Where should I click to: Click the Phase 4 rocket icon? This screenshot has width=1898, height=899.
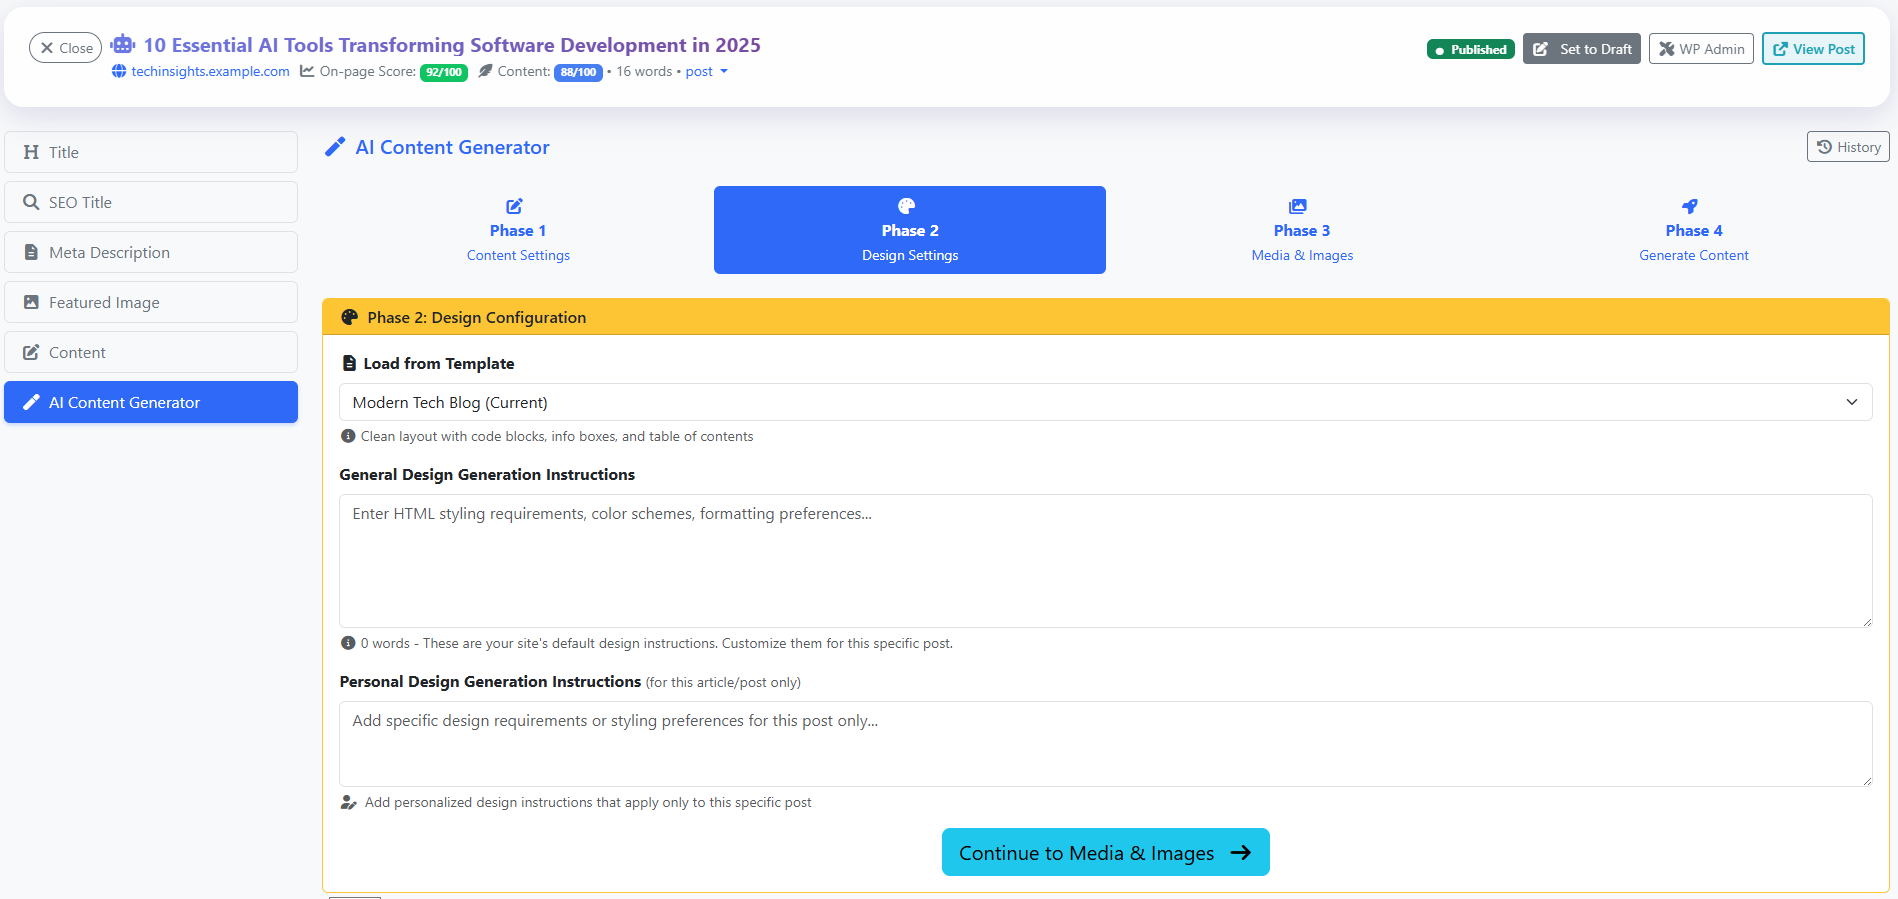pos(1690,206)
